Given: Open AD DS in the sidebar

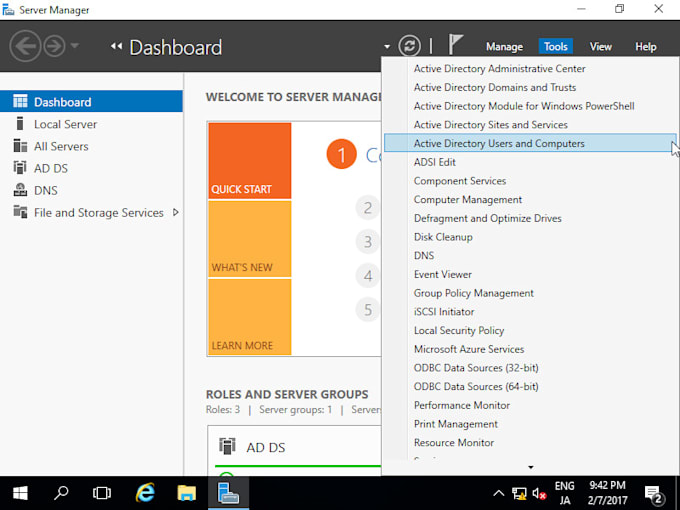Looking at the screenshot, I should click(51, 168).
